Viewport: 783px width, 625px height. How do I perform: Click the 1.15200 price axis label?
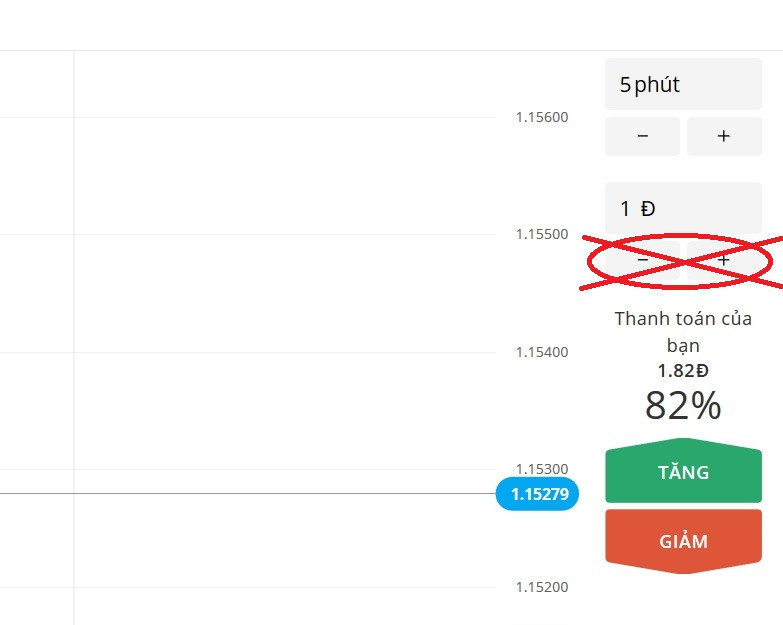point(542,587)
